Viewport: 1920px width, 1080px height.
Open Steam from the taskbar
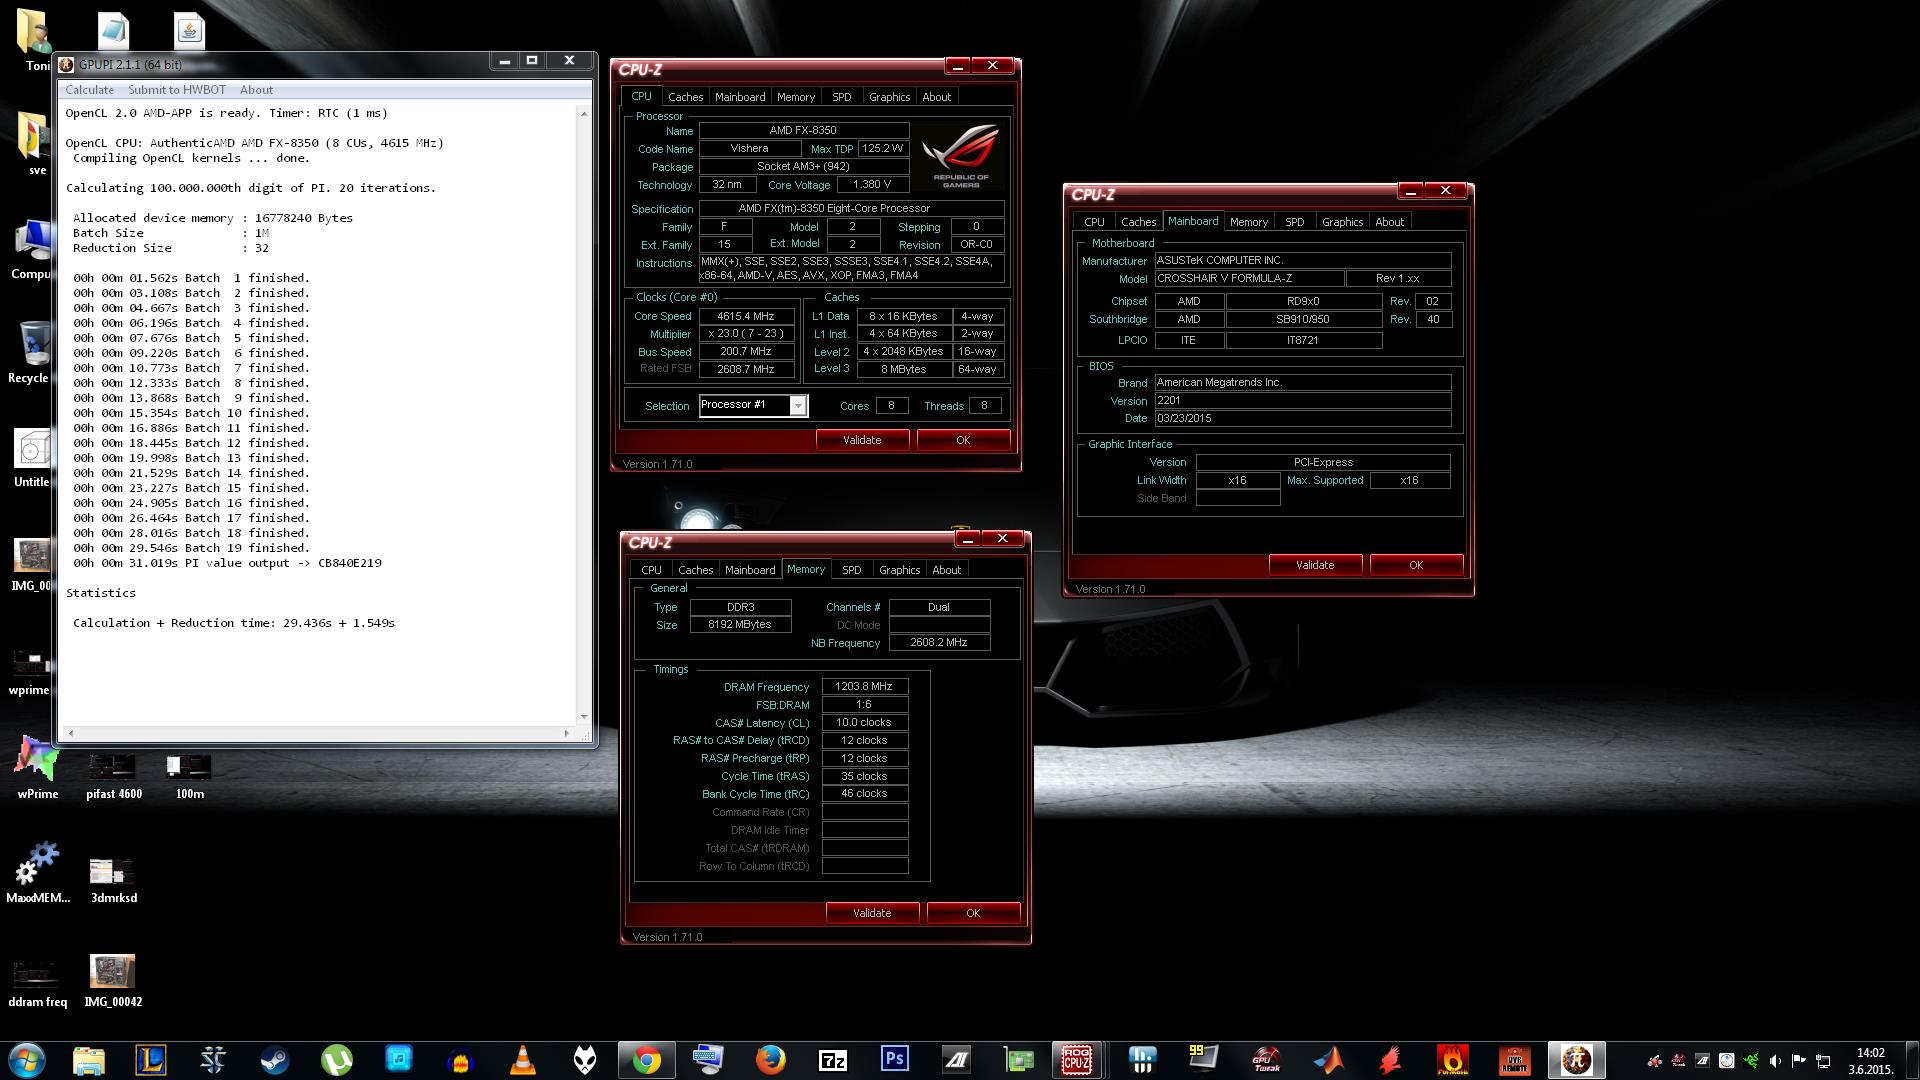click(x=275, y=1059)
